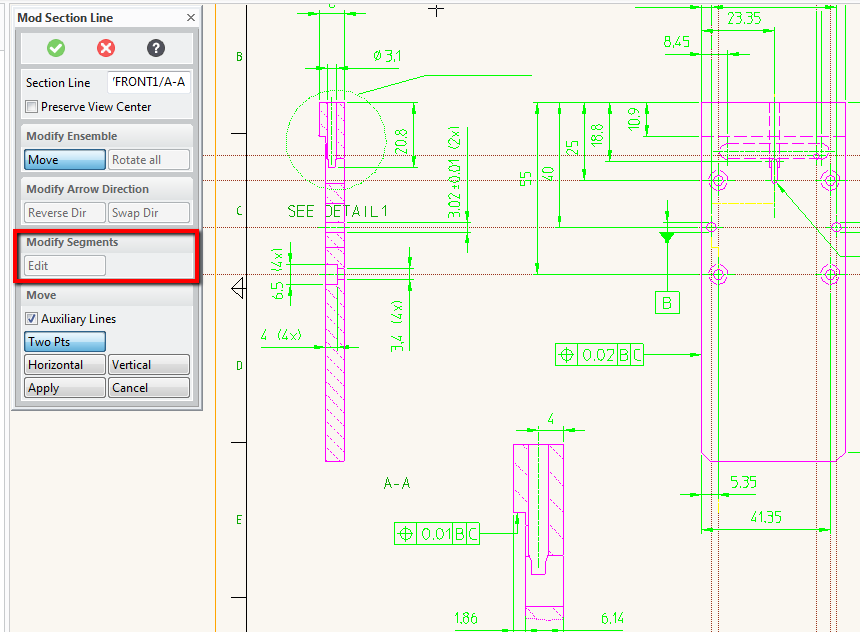Uncheck the Auxiliary Lines checkbox
This screenshot has height=632, width=860.
click(32, 319)
